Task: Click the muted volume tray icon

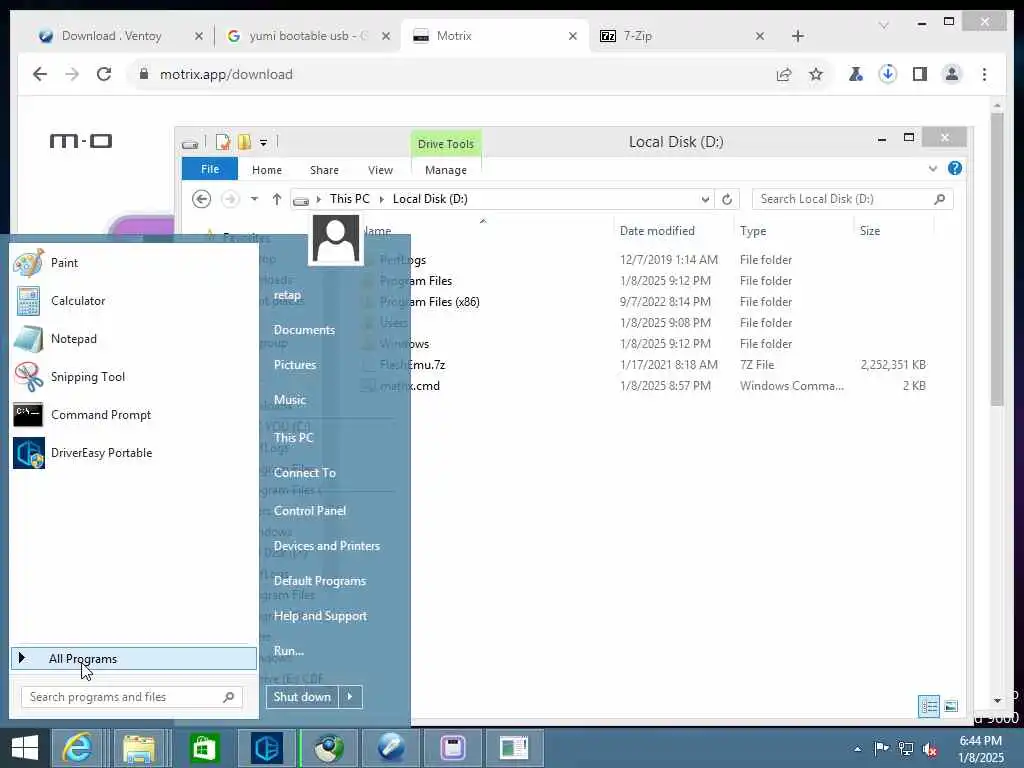Action: tap(930, 748)
